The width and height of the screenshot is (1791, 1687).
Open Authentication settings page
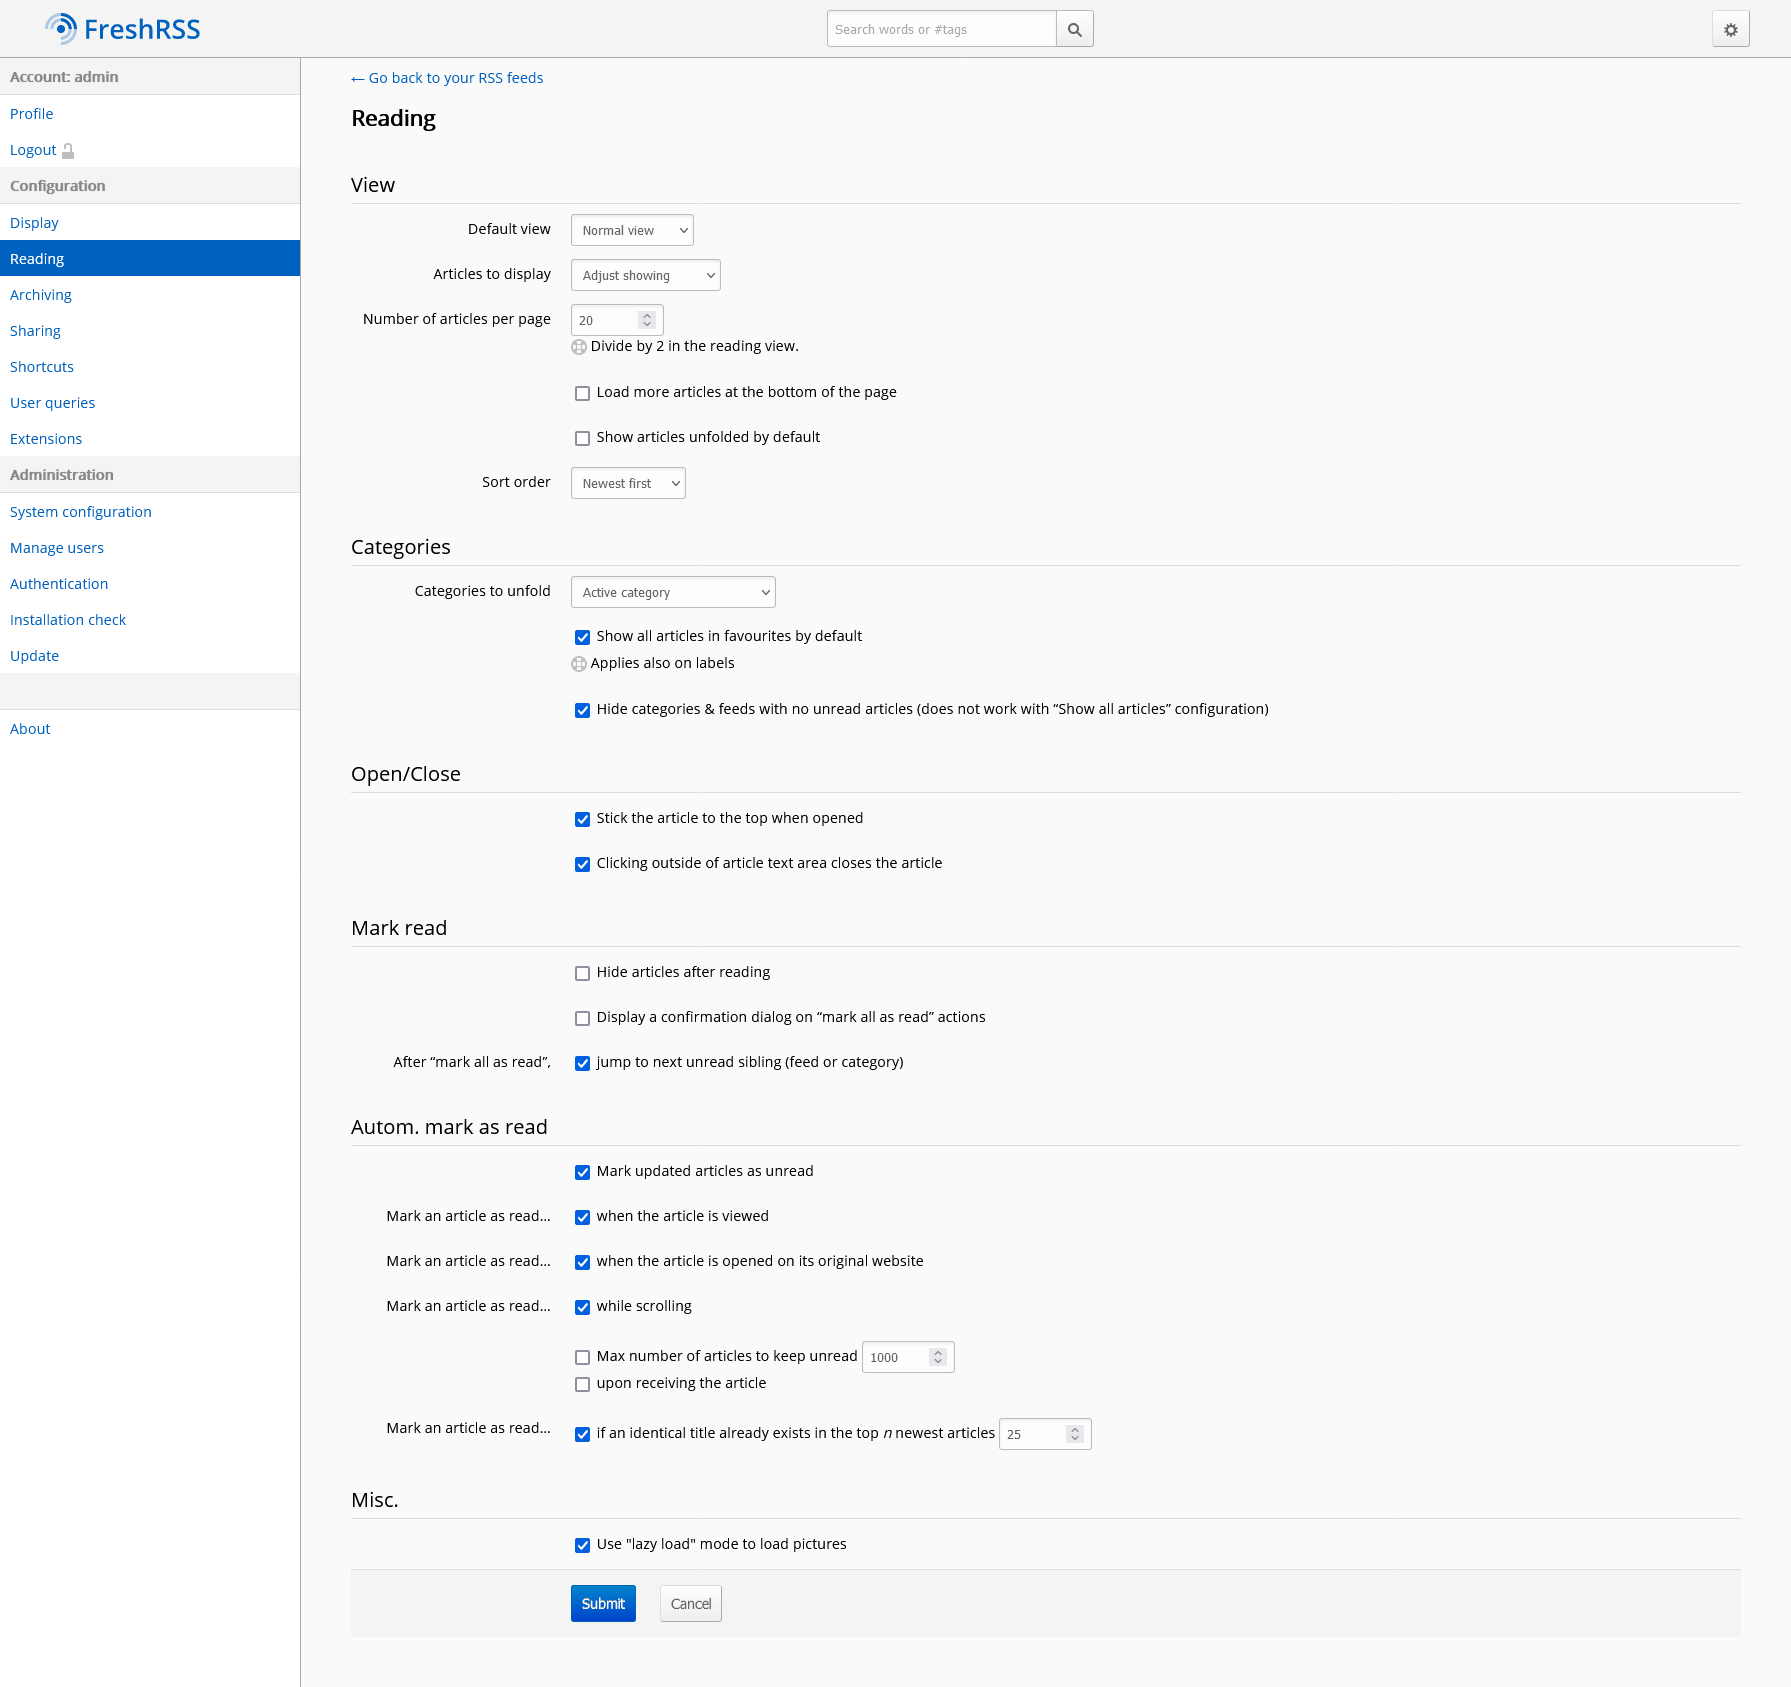pyautogui.click(x=150, y=584)
